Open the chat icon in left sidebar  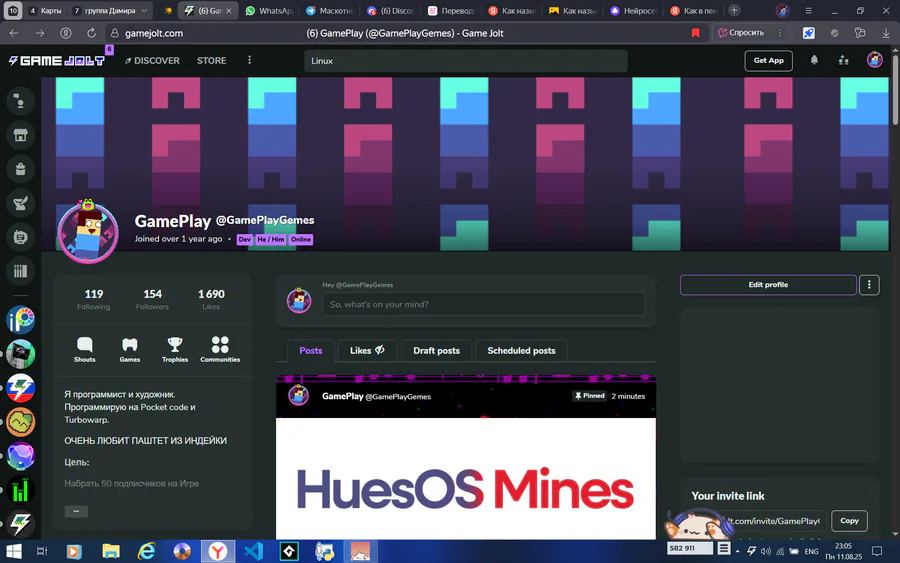(x=20, y=101)
